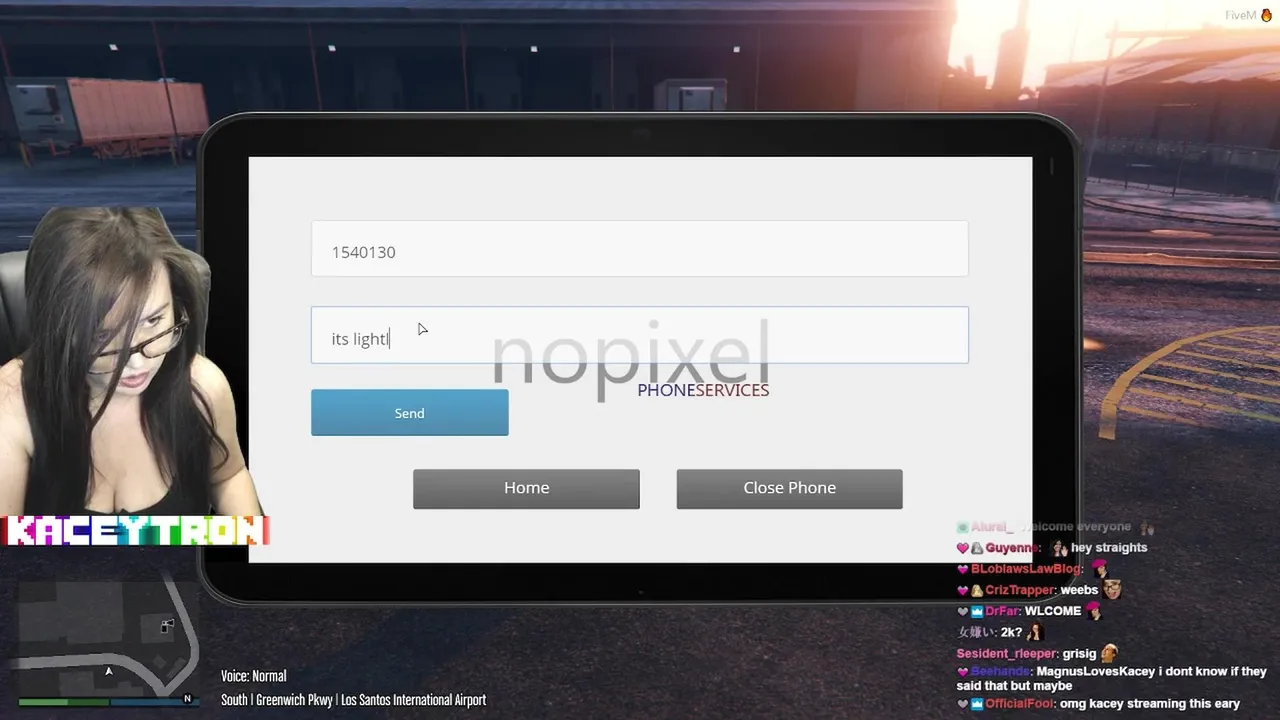The image size is (1280, 720).
Task: Click the emote after the "2k?" message
Action: point(1036,632)
